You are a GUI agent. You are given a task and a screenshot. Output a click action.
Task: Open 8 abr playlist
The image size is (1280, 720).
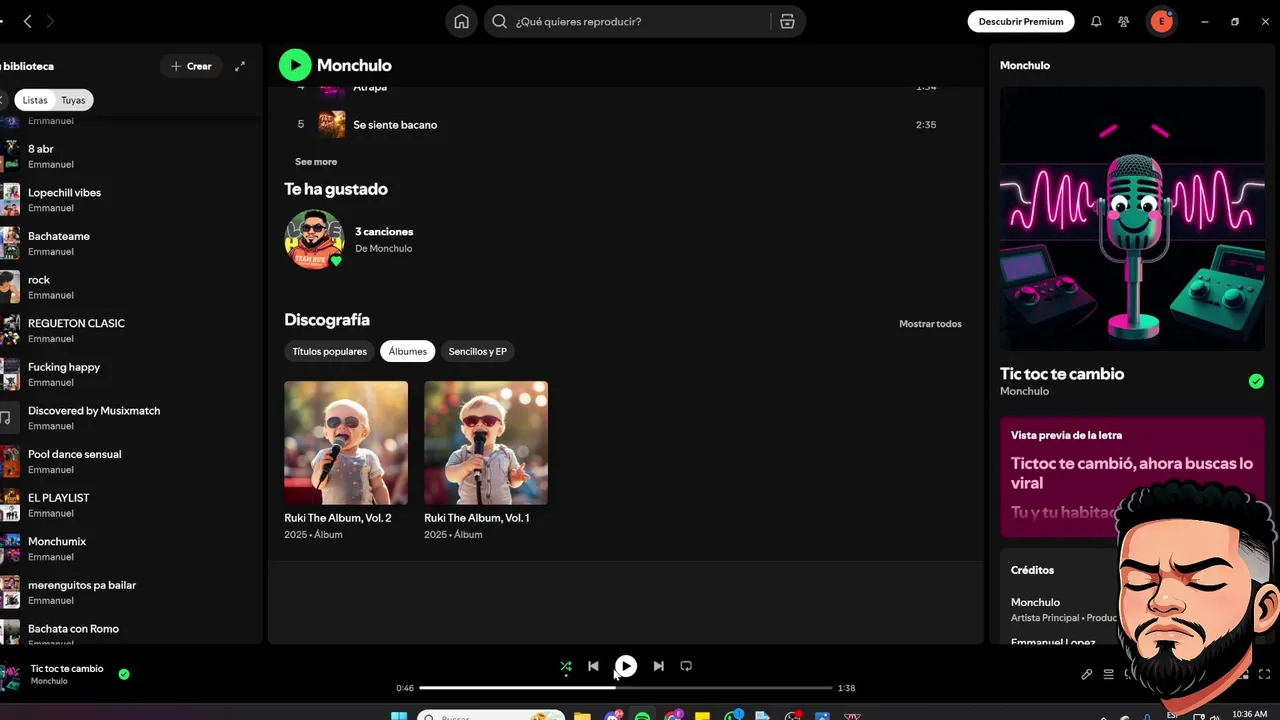[x=130, y=156]
